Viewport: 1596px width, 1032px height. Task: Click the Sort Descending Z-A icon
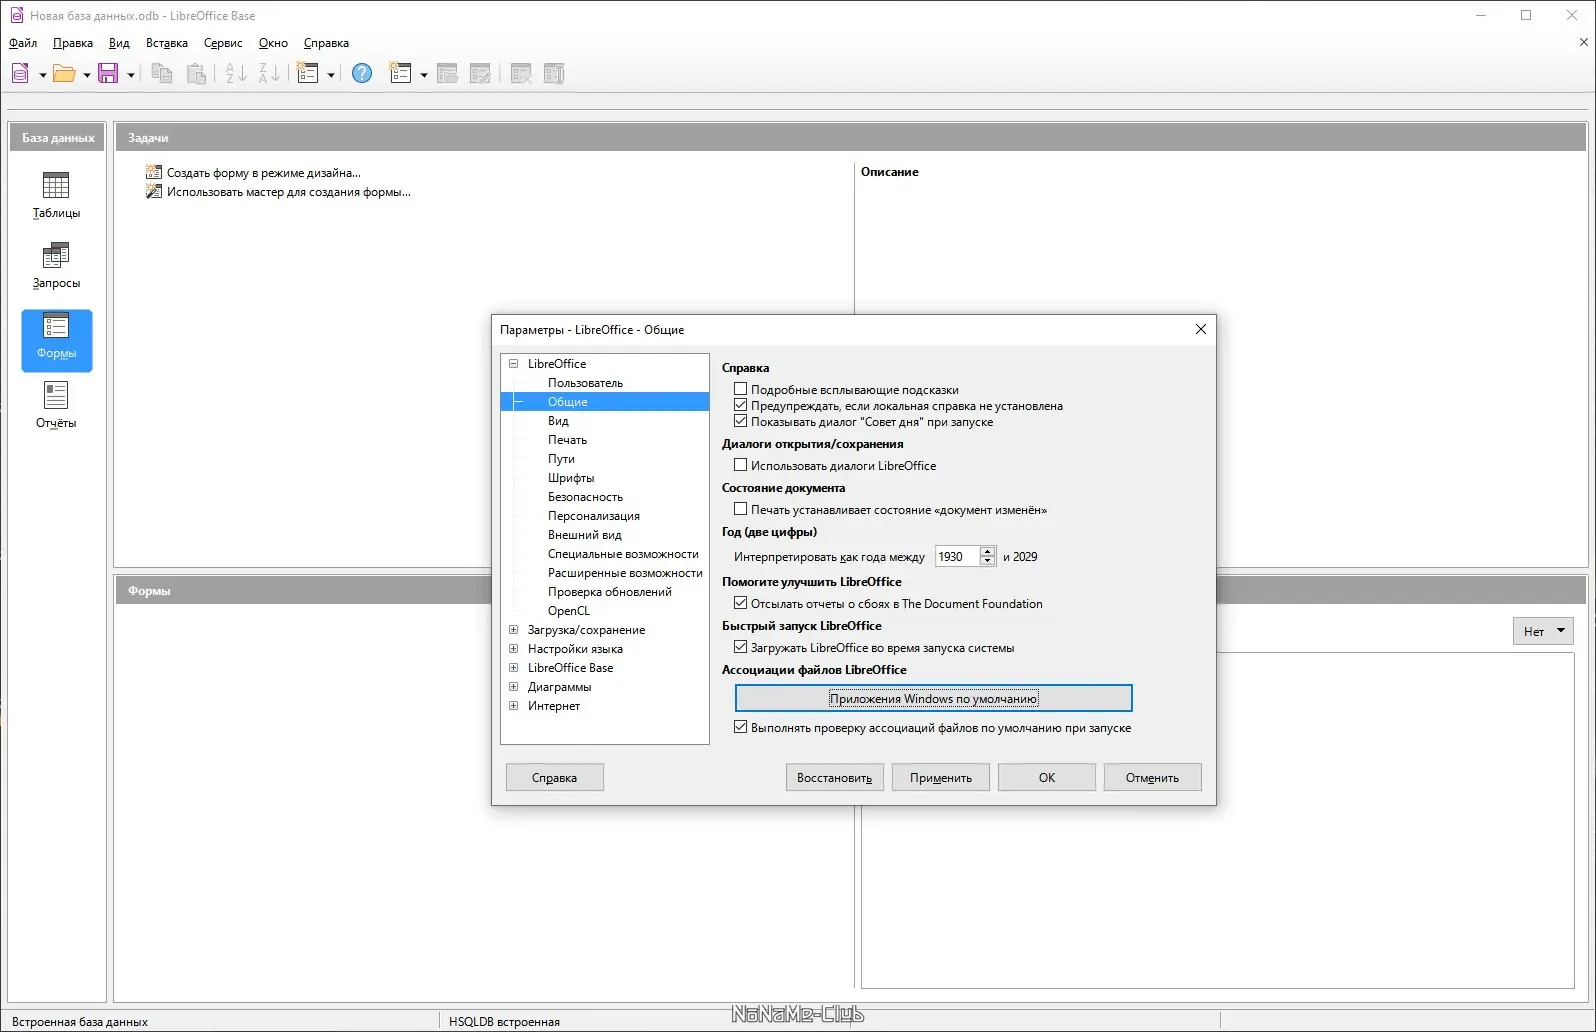(x=270, y=73)
